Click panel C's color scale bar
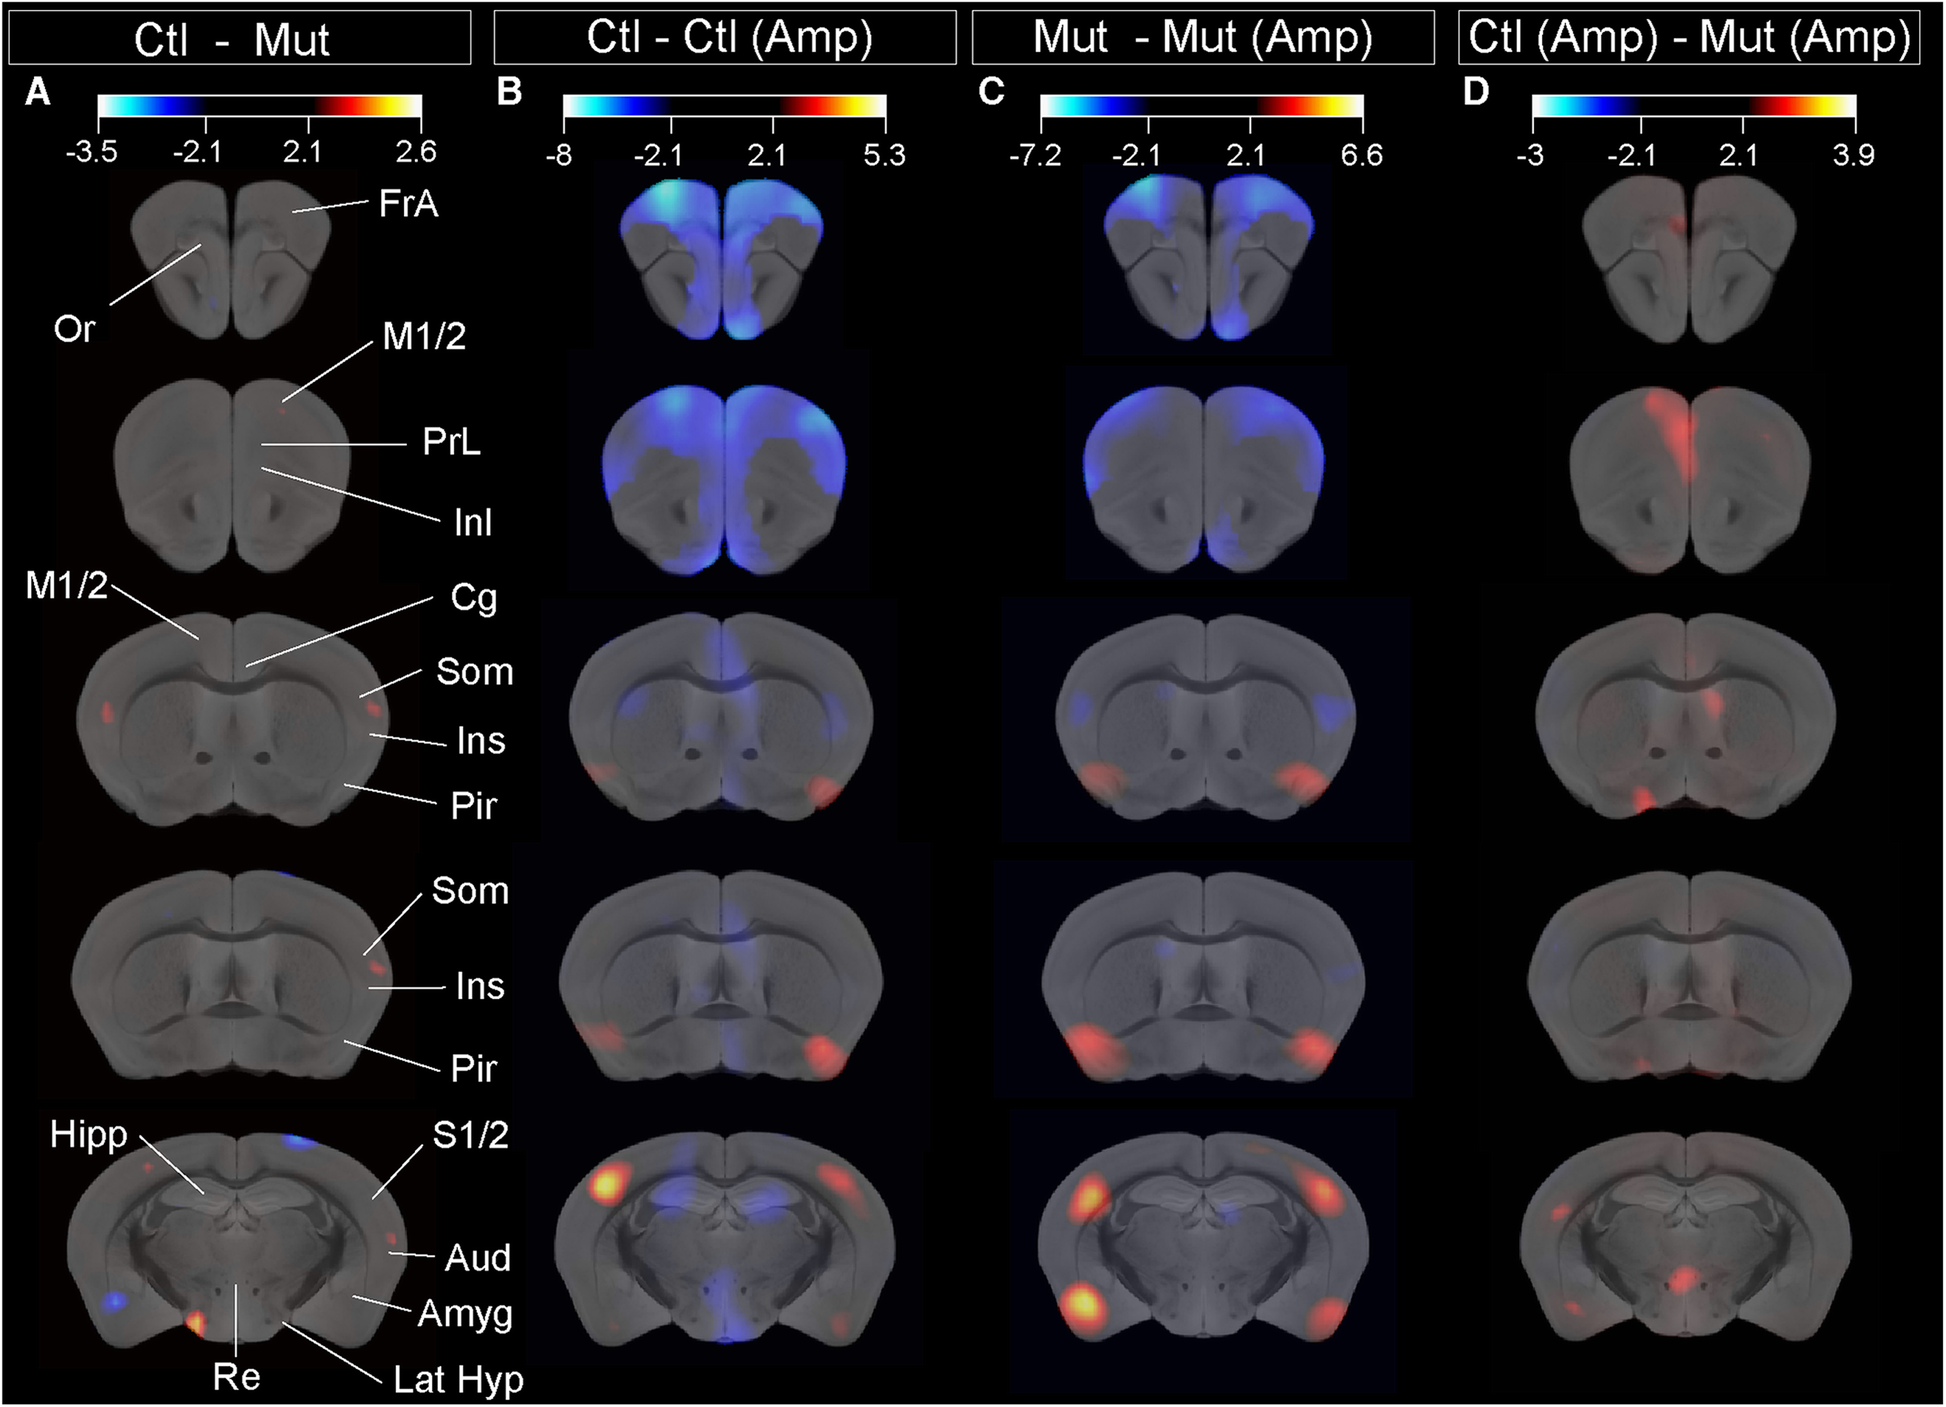The width and height of the screenshot is (1946, 1407). (x=1202, y=107)
